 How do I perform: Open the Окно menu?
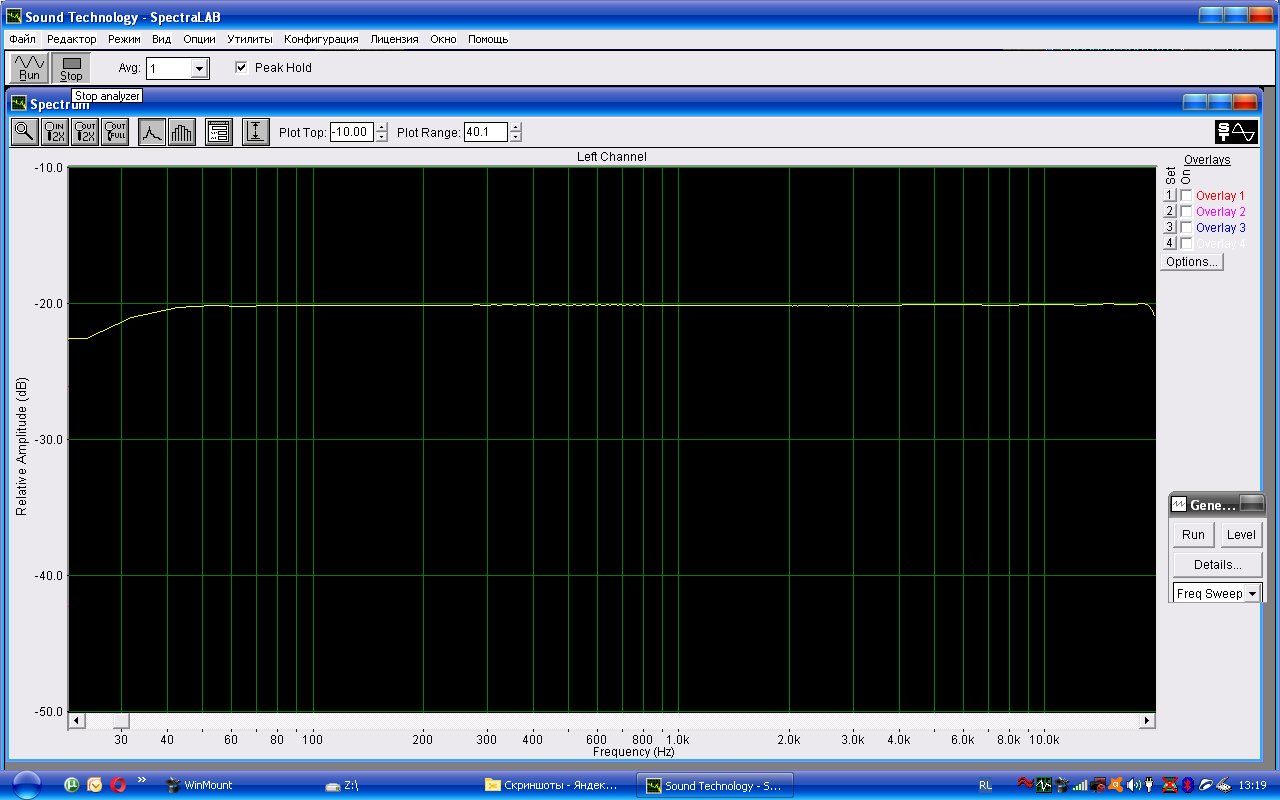point(443,39)
